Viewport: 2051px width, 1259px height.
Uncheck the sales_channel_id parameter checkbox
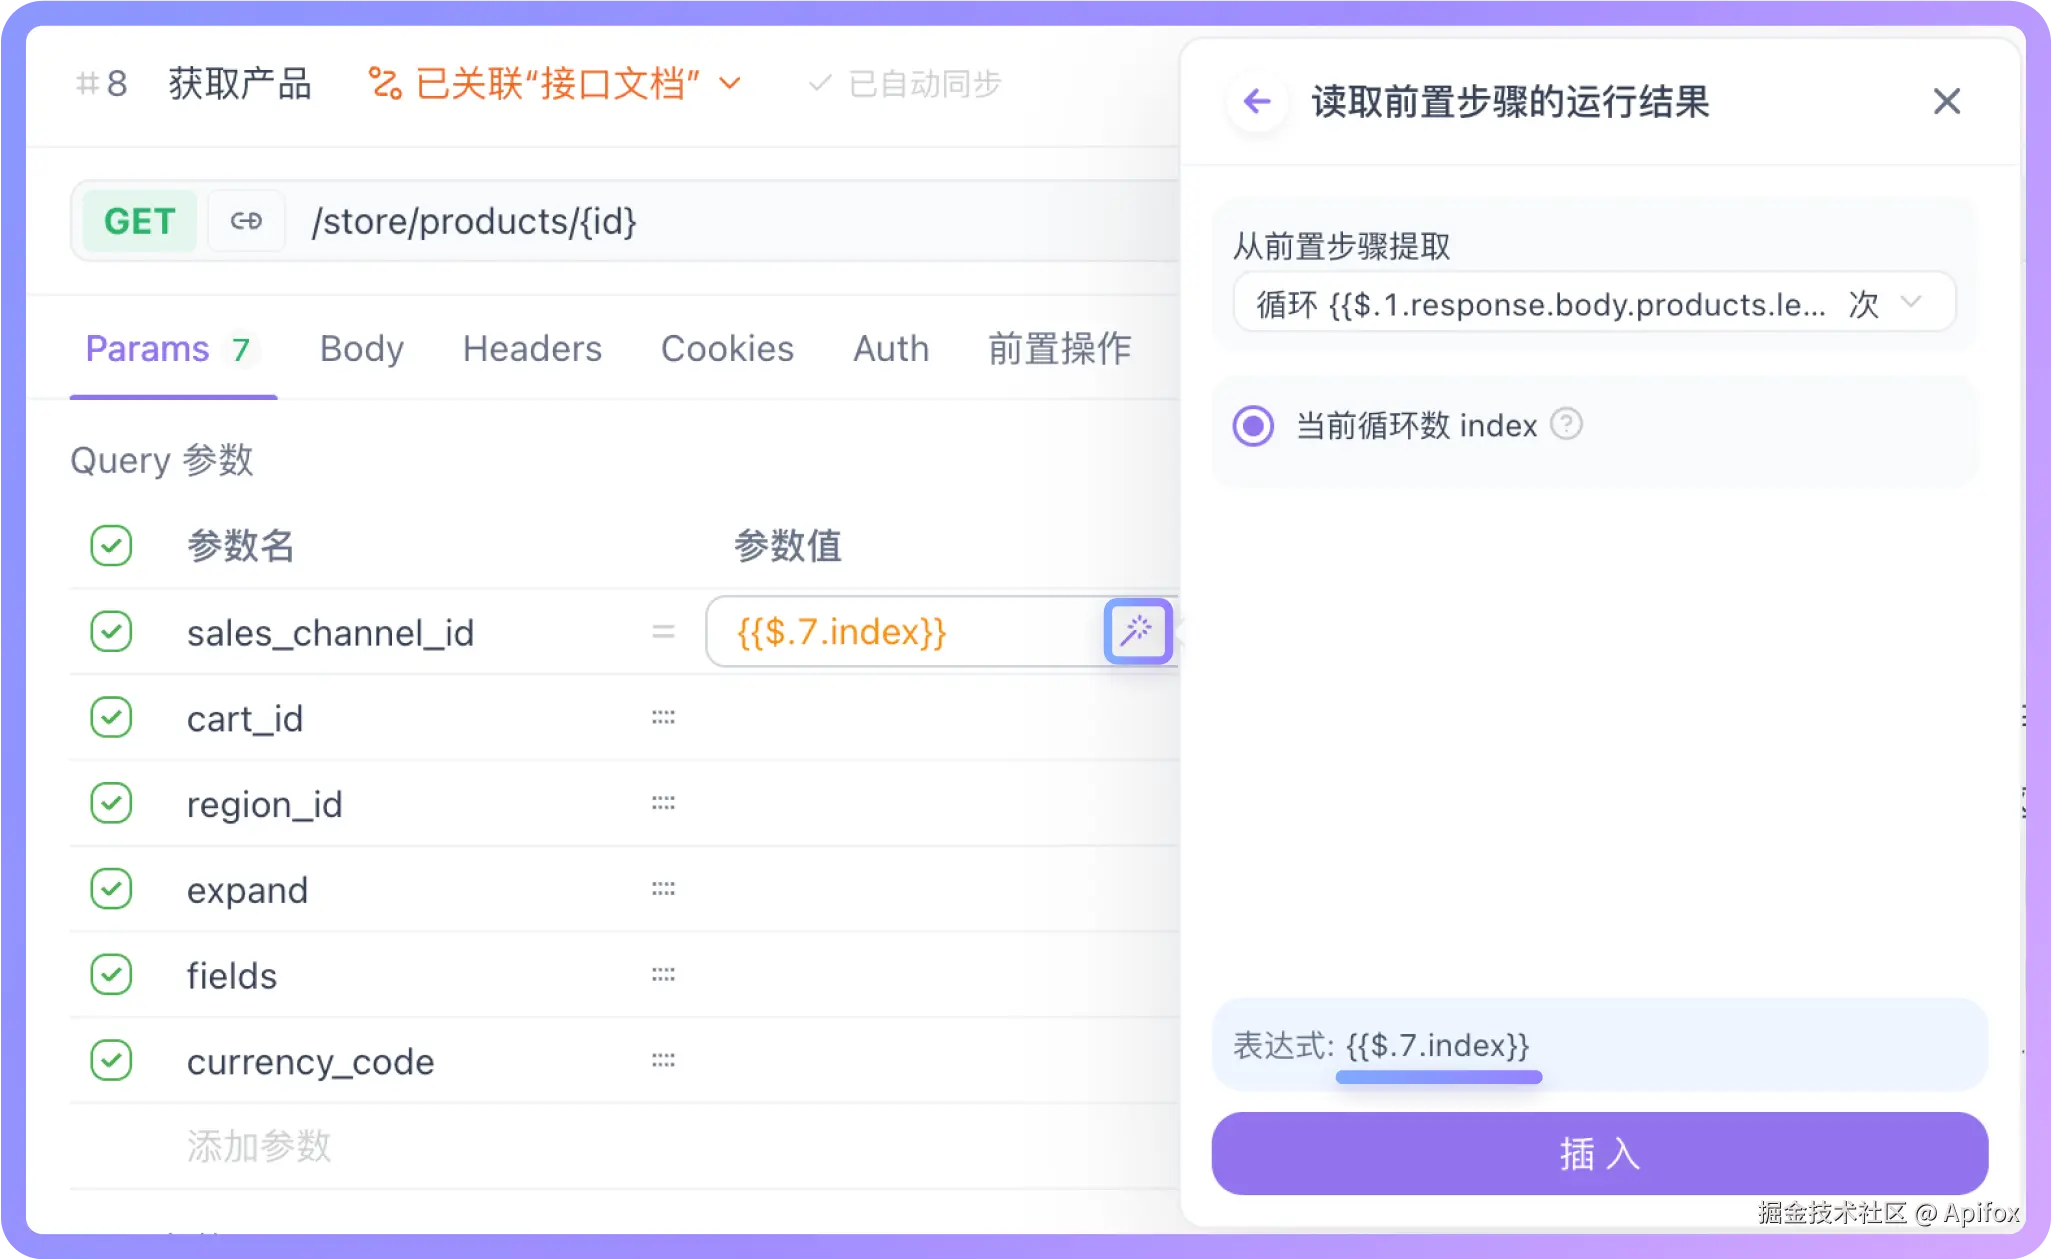[x=111, y=632]
